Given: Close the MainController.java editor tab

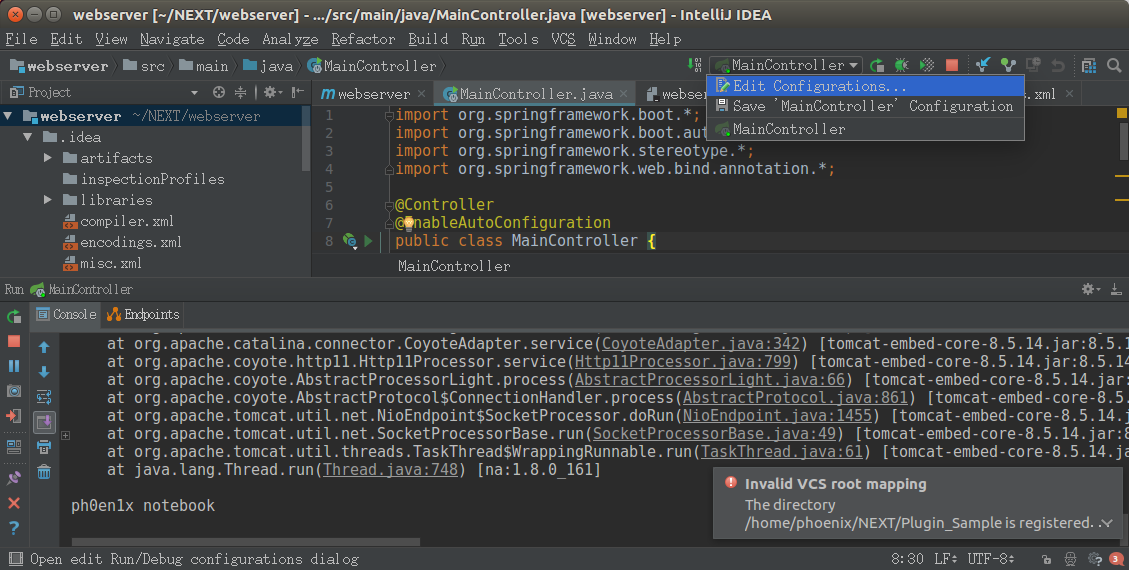Looking at the screenshot, I should [x=624, y=94].
